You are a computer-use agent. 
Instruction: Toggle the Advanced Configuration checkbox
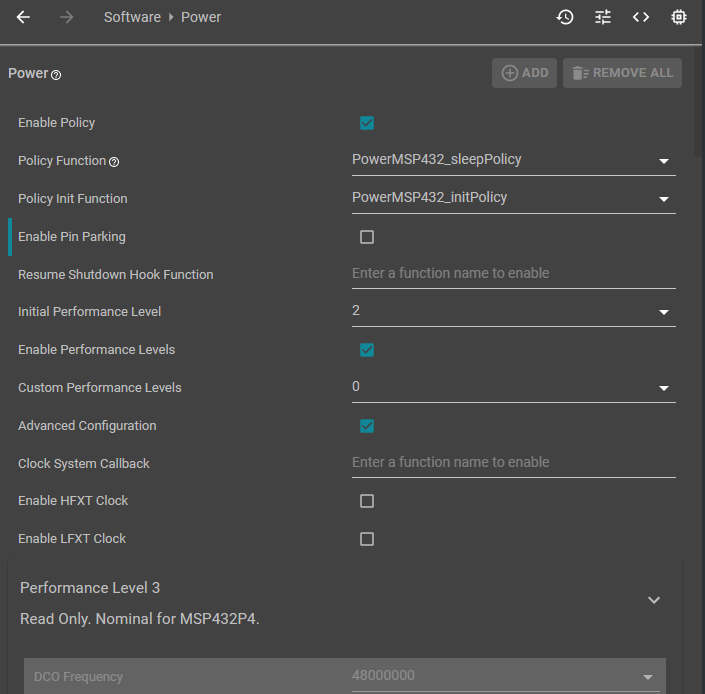pyautogui.click(x=367, y=426)
